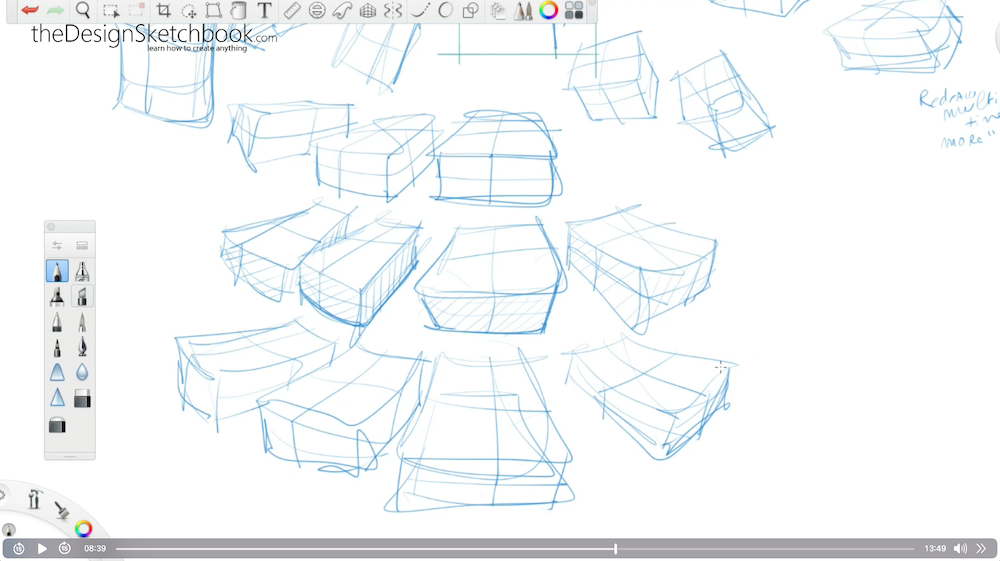Open the Copic color library grid
1000x561 pixels.
tap(574, 10)
